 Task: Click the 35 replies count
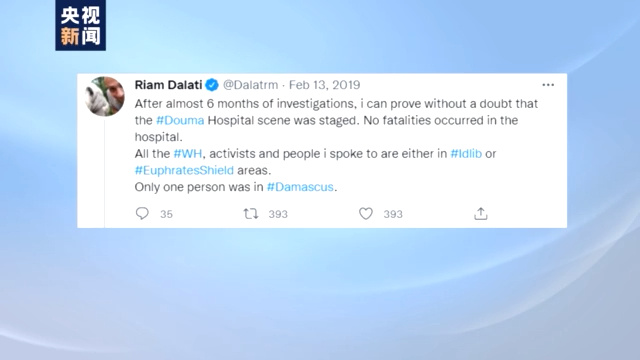click(x=166, y=214)
